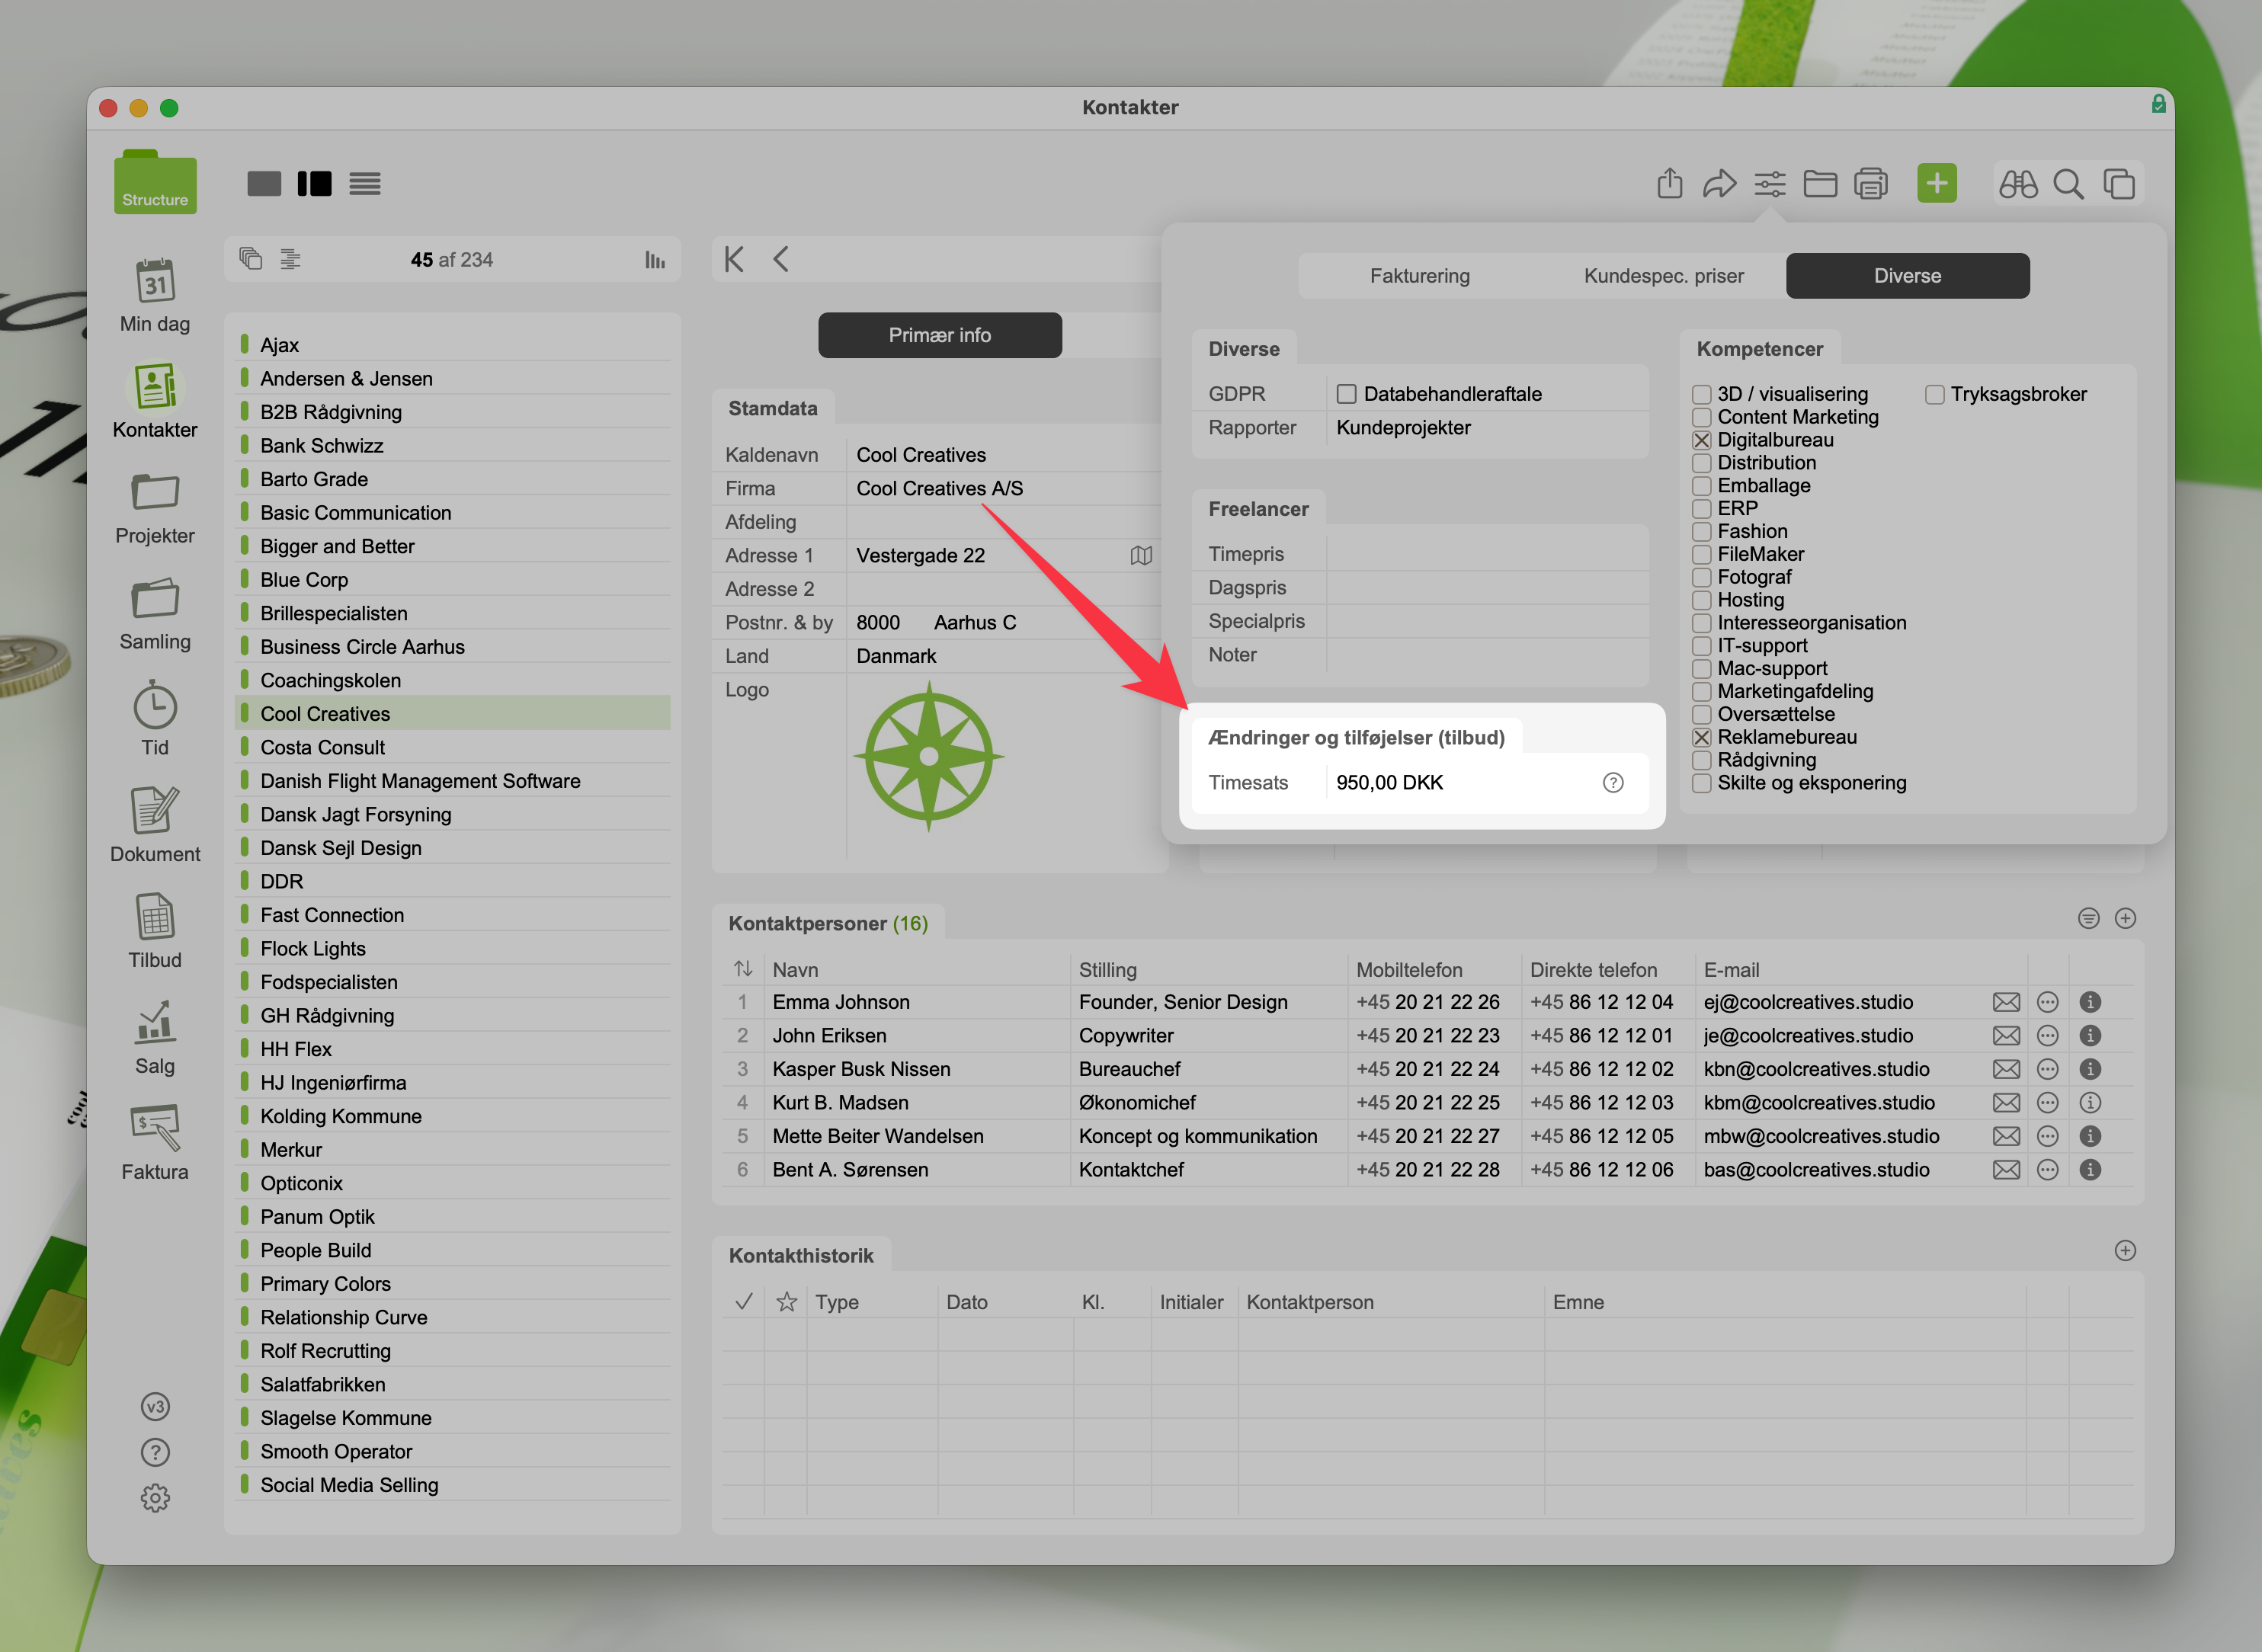Check the Tryksagsbroker checkbox

(1934, 394)
